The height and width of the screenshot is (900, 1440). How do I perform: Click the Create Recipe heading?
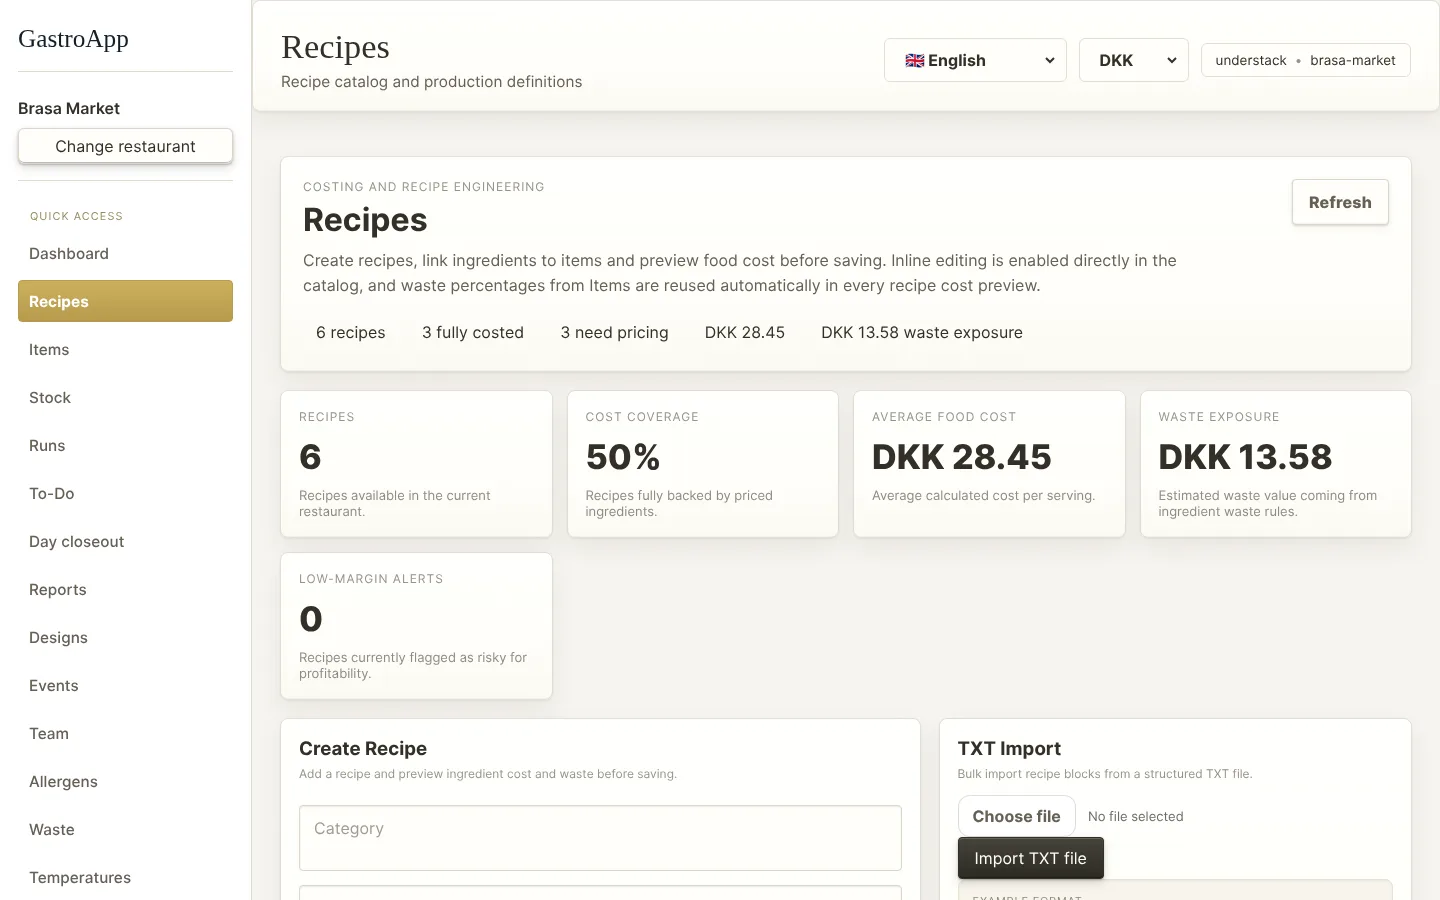[x=363, y=749]
